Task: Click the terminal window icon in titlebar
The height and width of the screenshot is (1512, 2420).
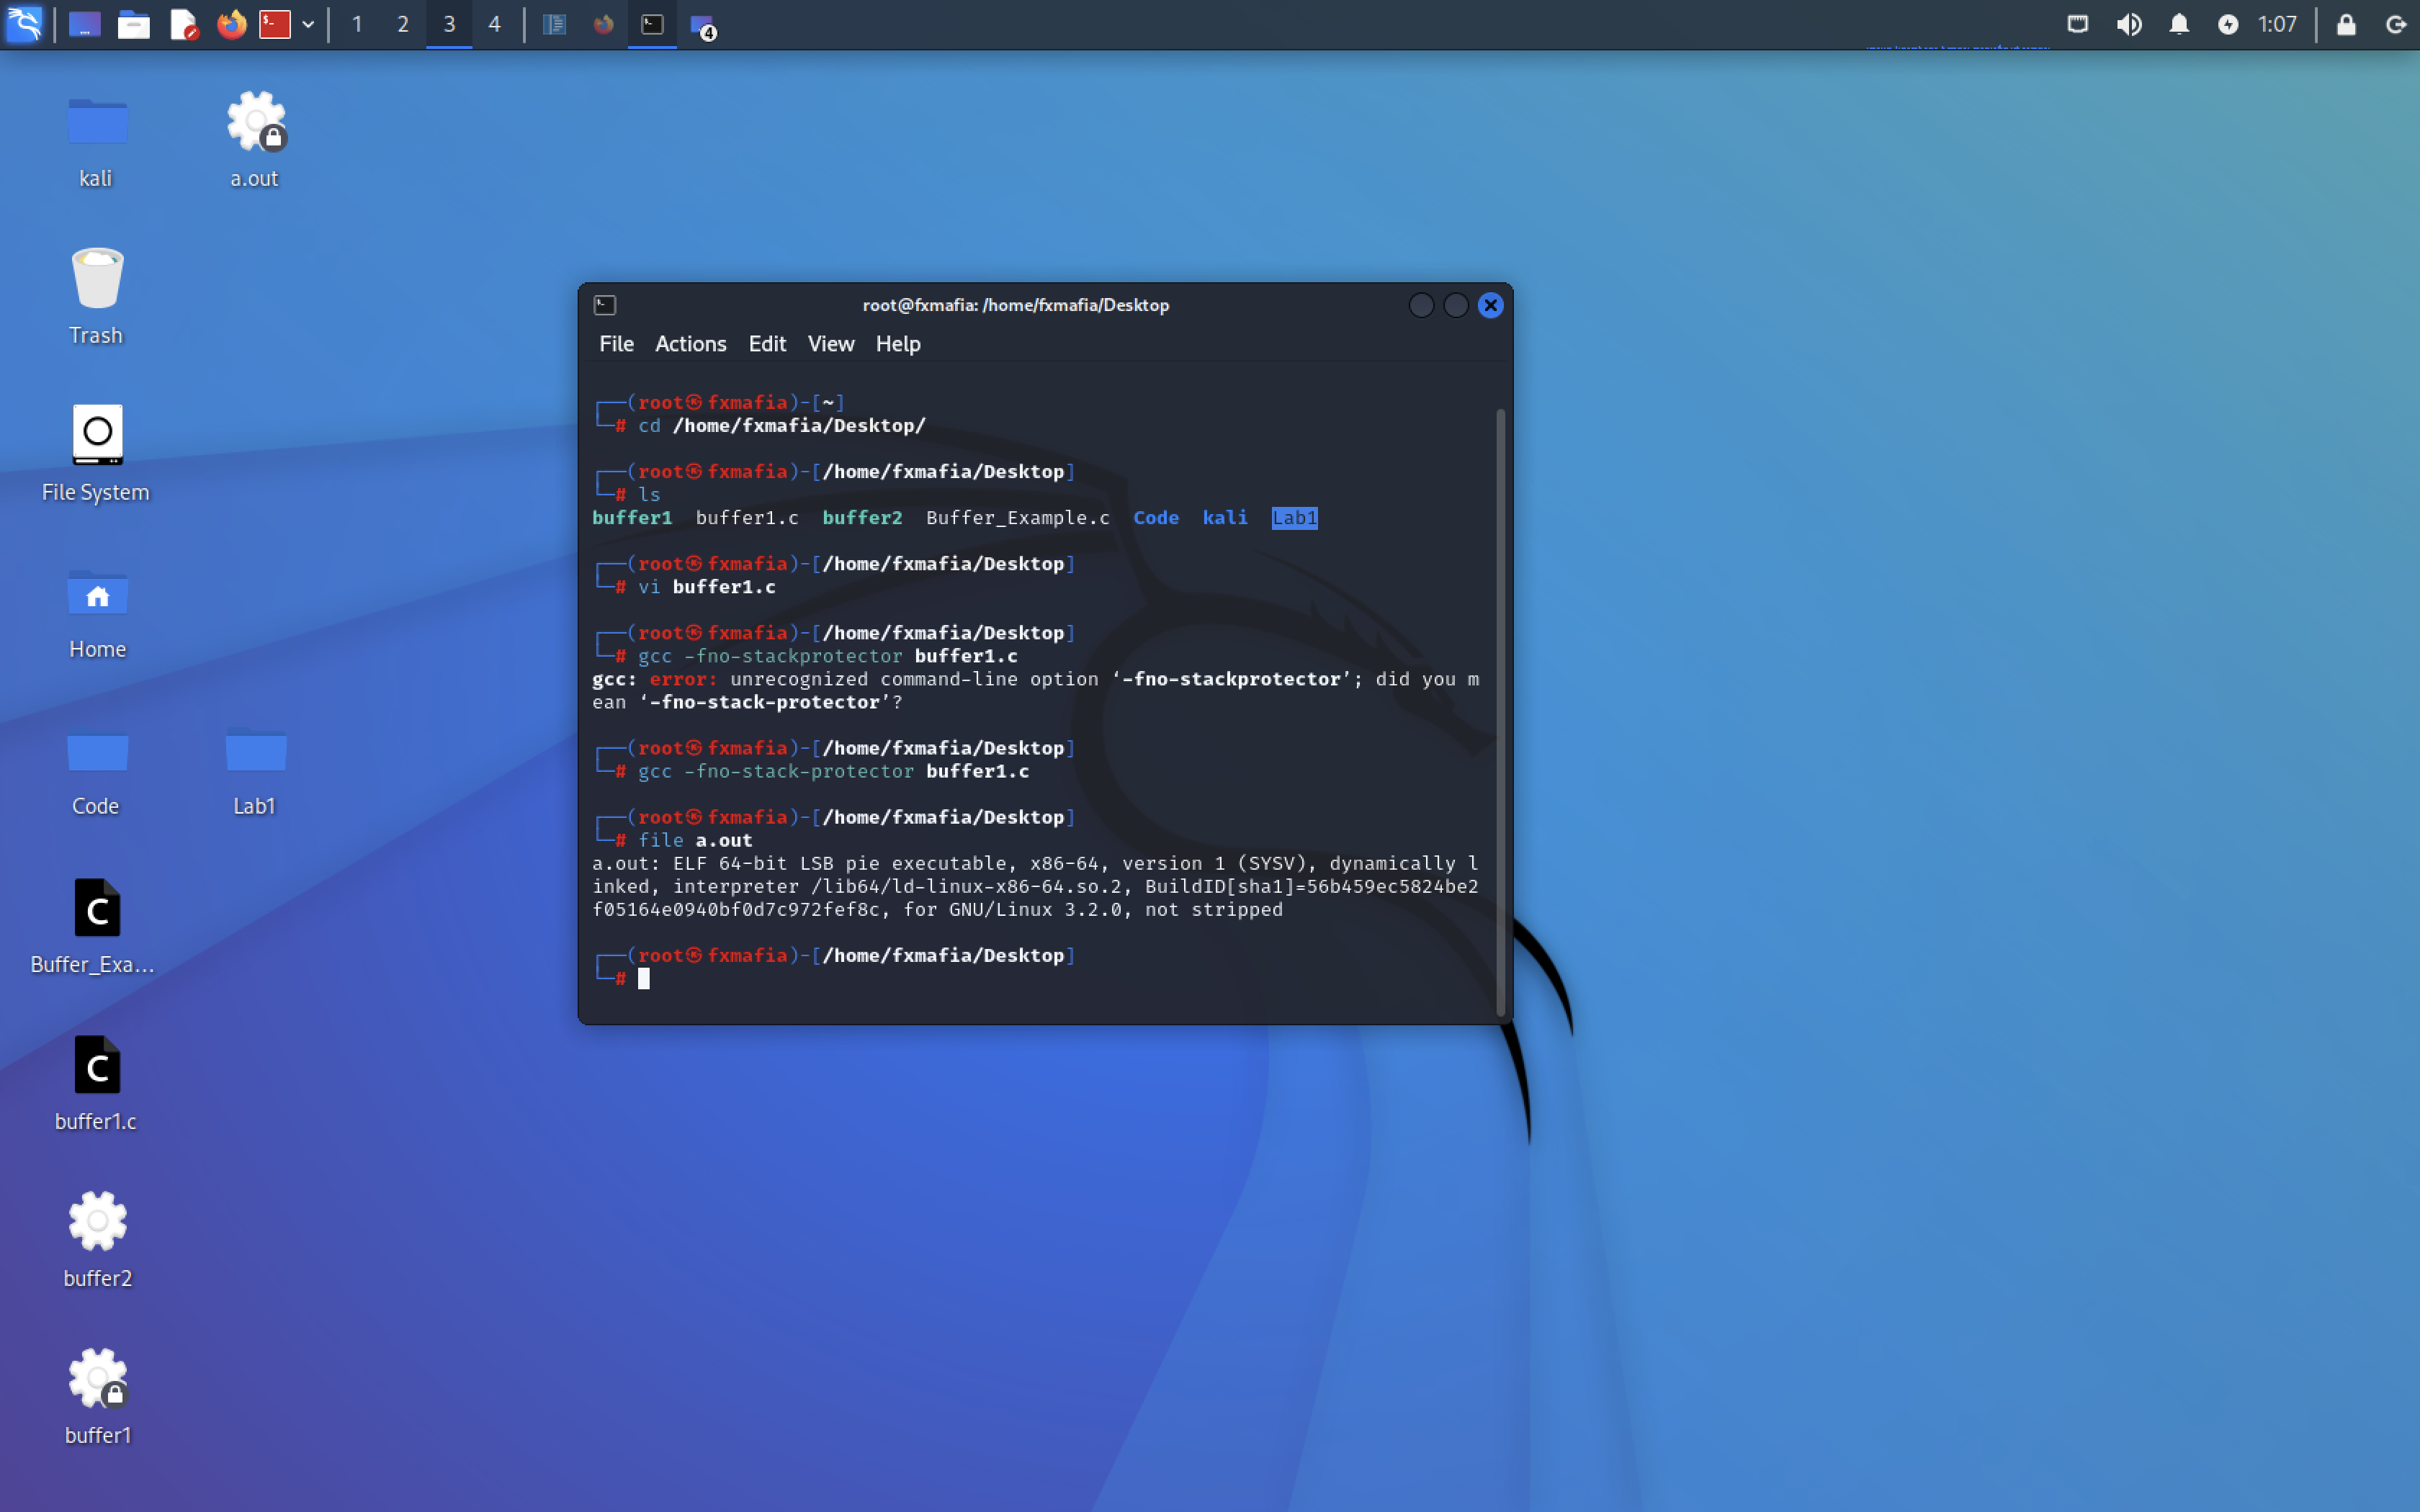Action: click(x=605, y=305)
